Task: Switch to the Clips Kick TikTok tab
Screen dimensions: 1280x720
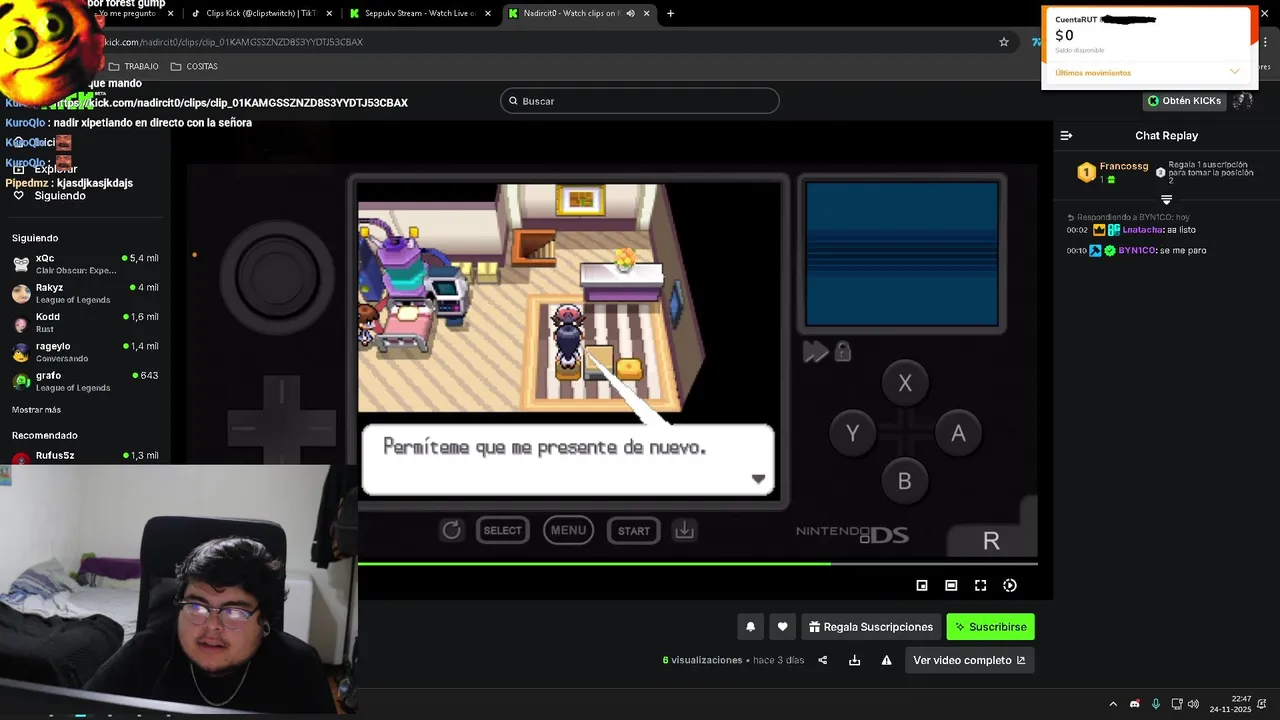Action: coord(260,13)
